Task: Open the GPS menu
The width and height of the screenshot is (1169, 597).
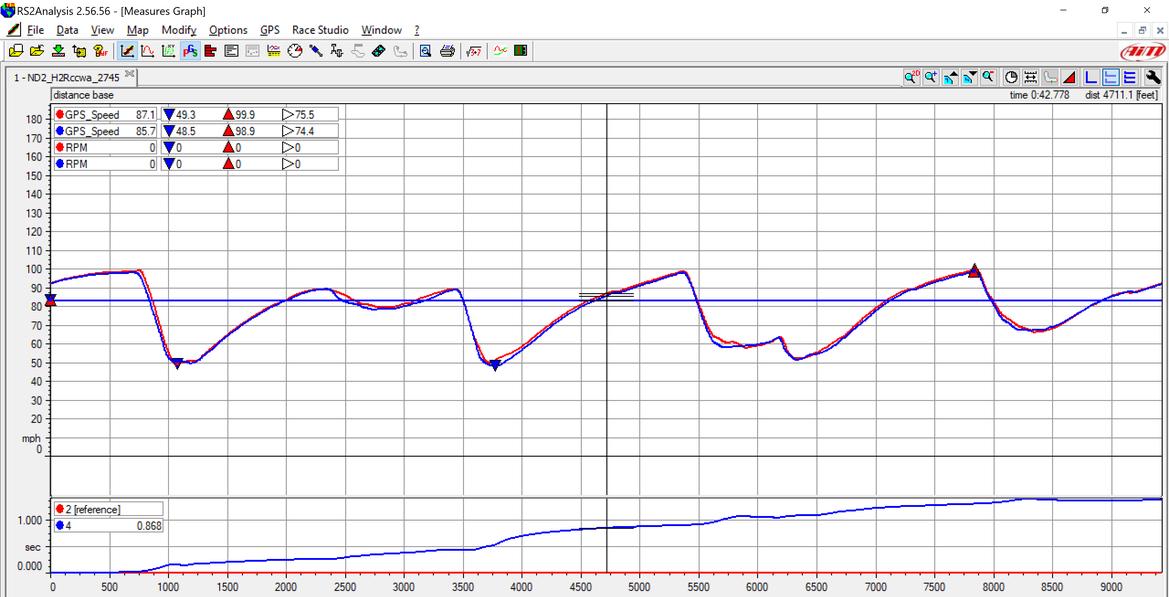Action: point(270,30)
